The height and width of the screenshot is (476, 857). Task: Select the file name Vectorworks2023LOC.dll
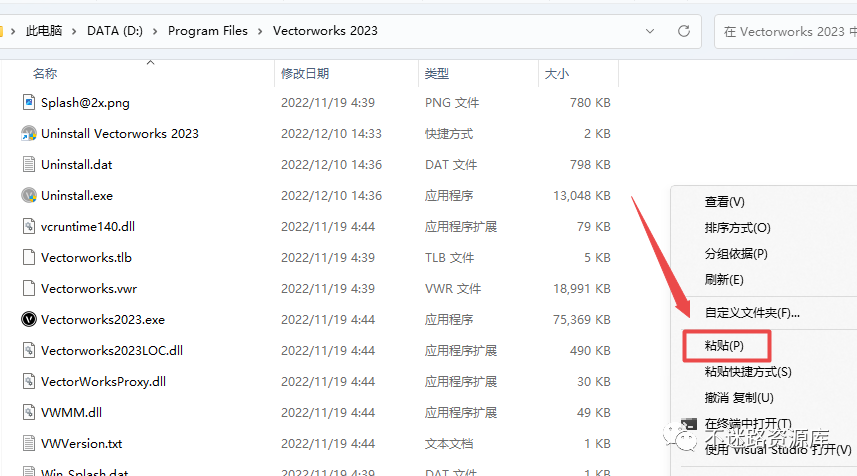112,350
